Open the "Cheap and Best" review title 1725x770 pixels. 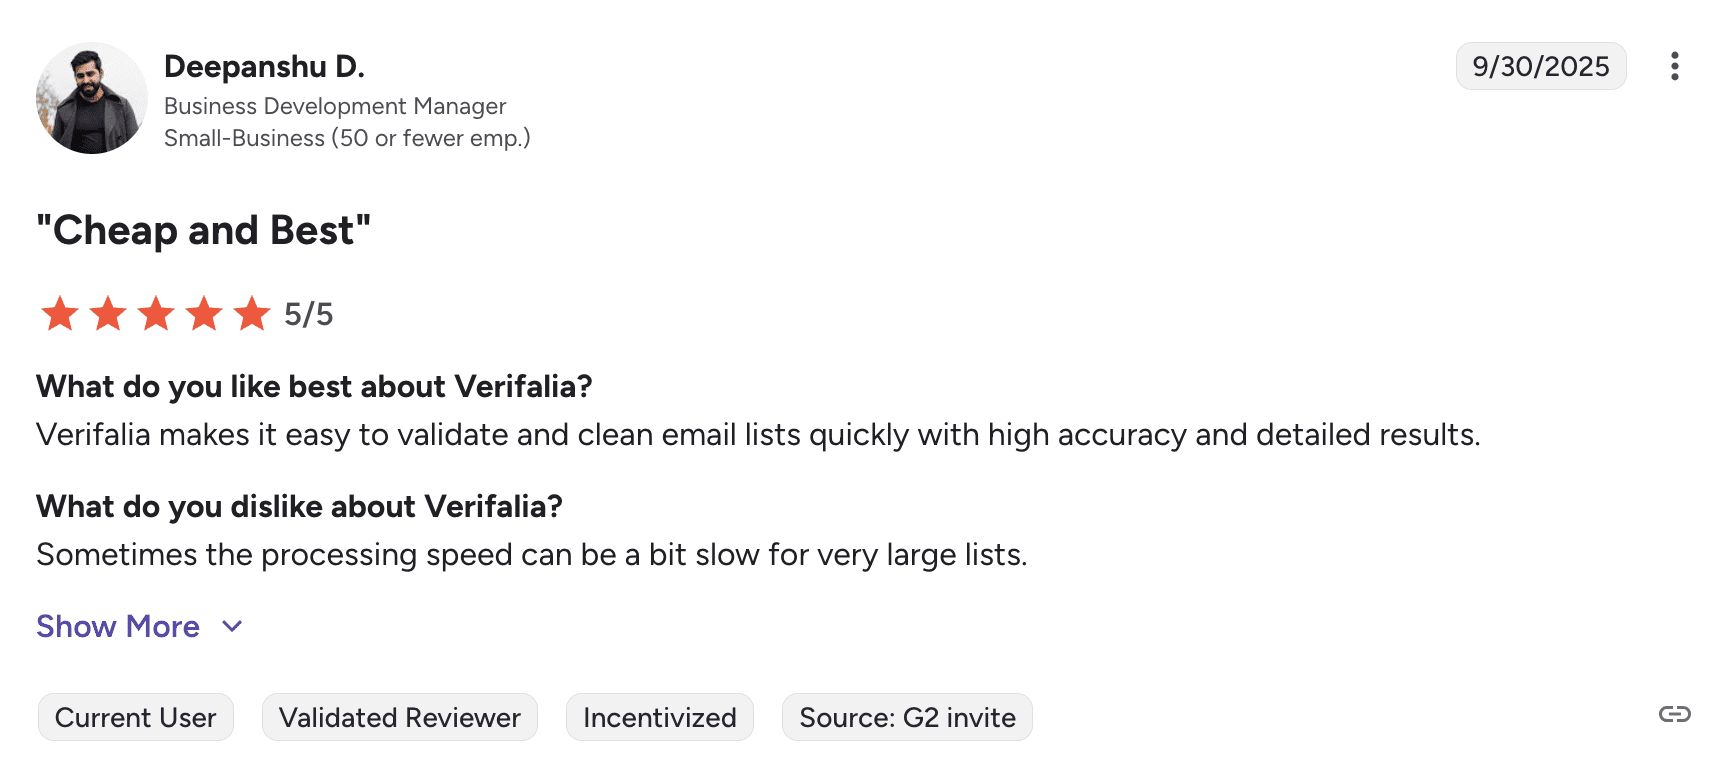click(x=203, y=231)
